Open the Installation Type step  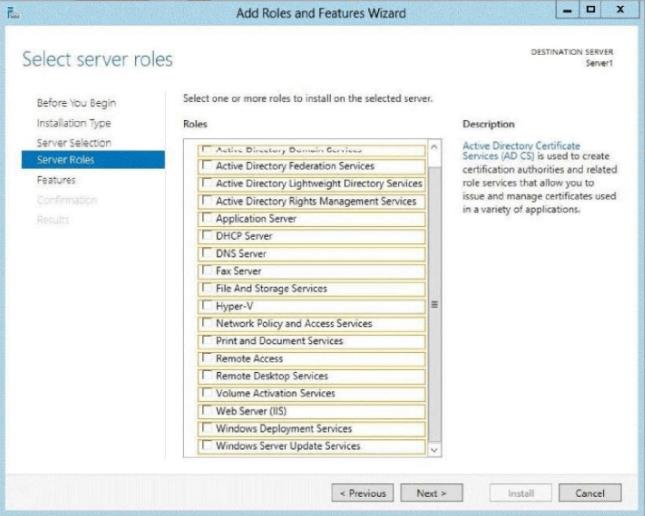tap(74, 123)
